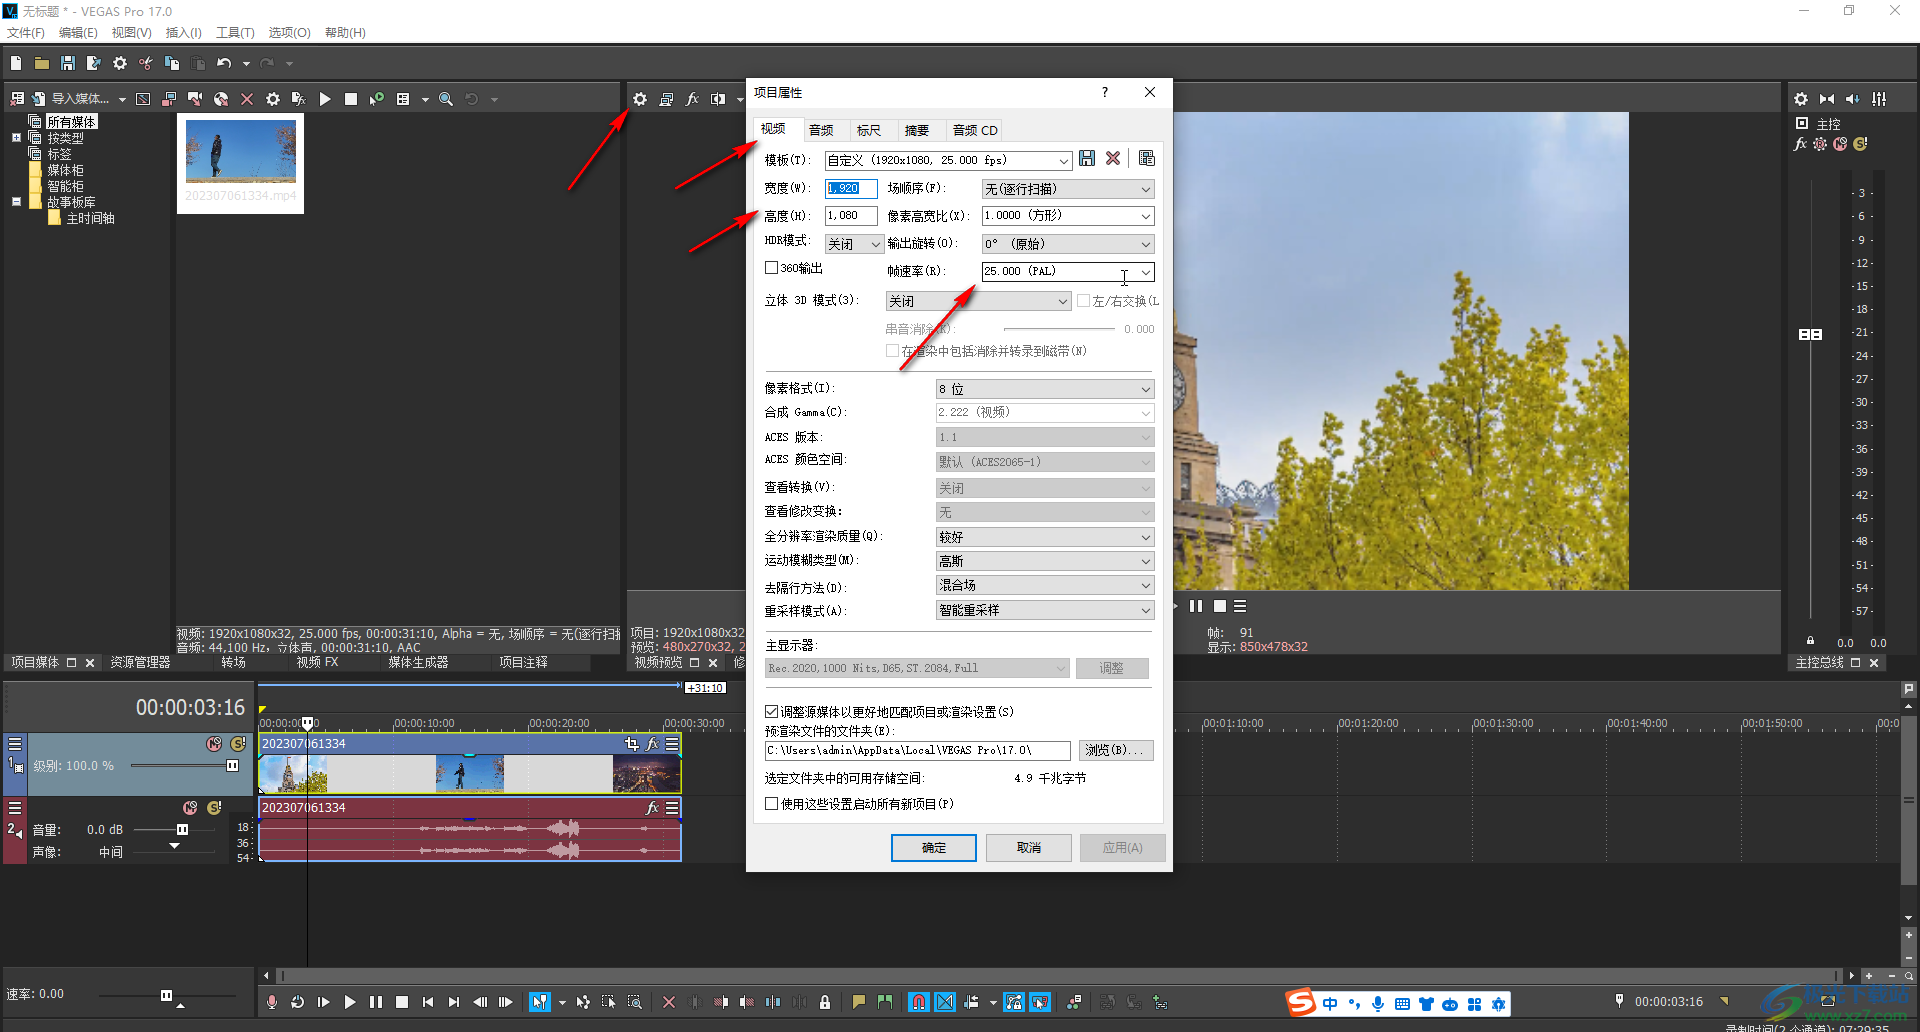Viewport: 1920px width, 1032px height.
Task: Toggle snapping magnet in timeline toolbar
Action: point(919,1002)
